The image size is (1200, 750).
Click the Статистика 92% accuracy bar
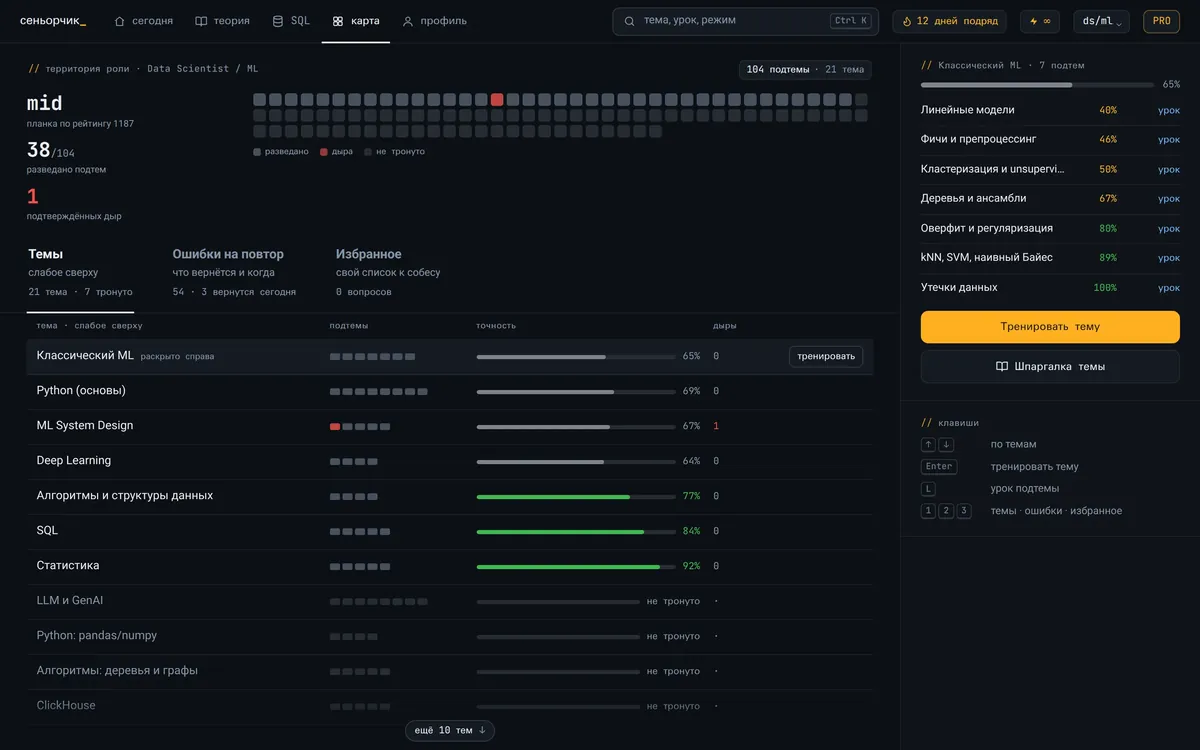(576, 567)
